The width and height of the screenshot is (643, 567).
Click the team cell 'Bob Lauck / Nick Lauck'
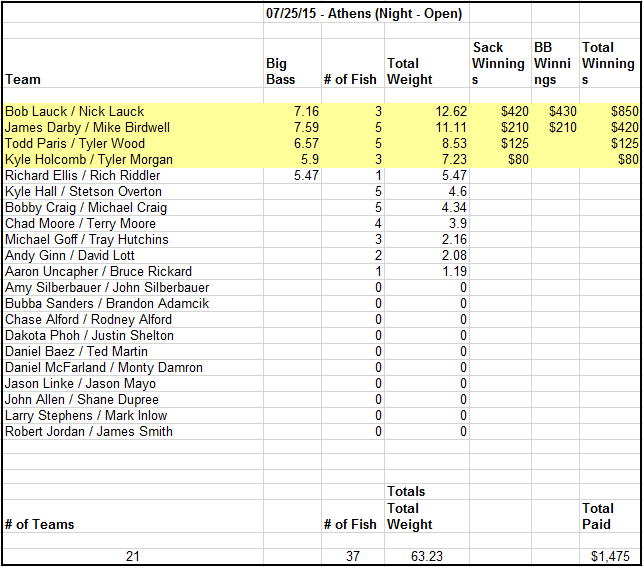[75, 111]
